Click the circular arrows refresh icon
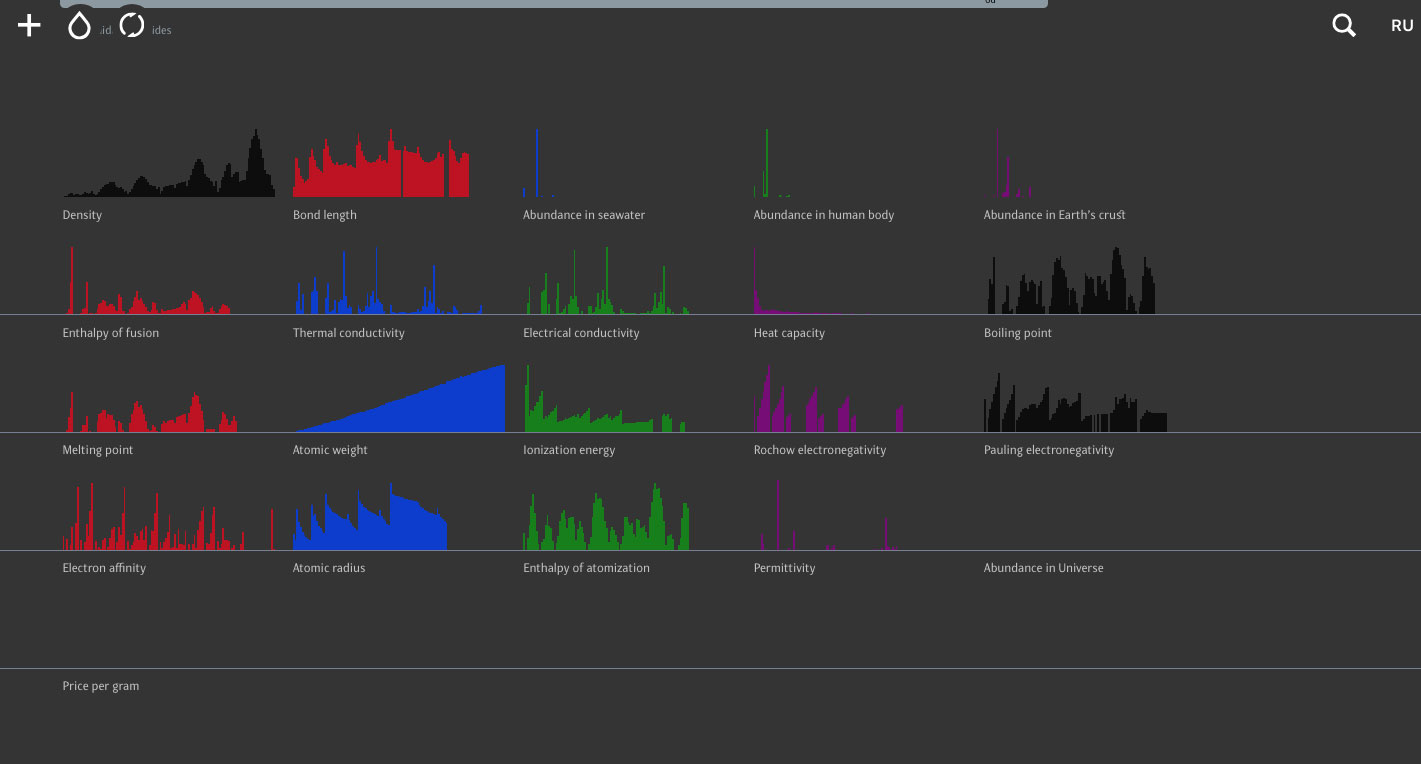 point(132,25)
